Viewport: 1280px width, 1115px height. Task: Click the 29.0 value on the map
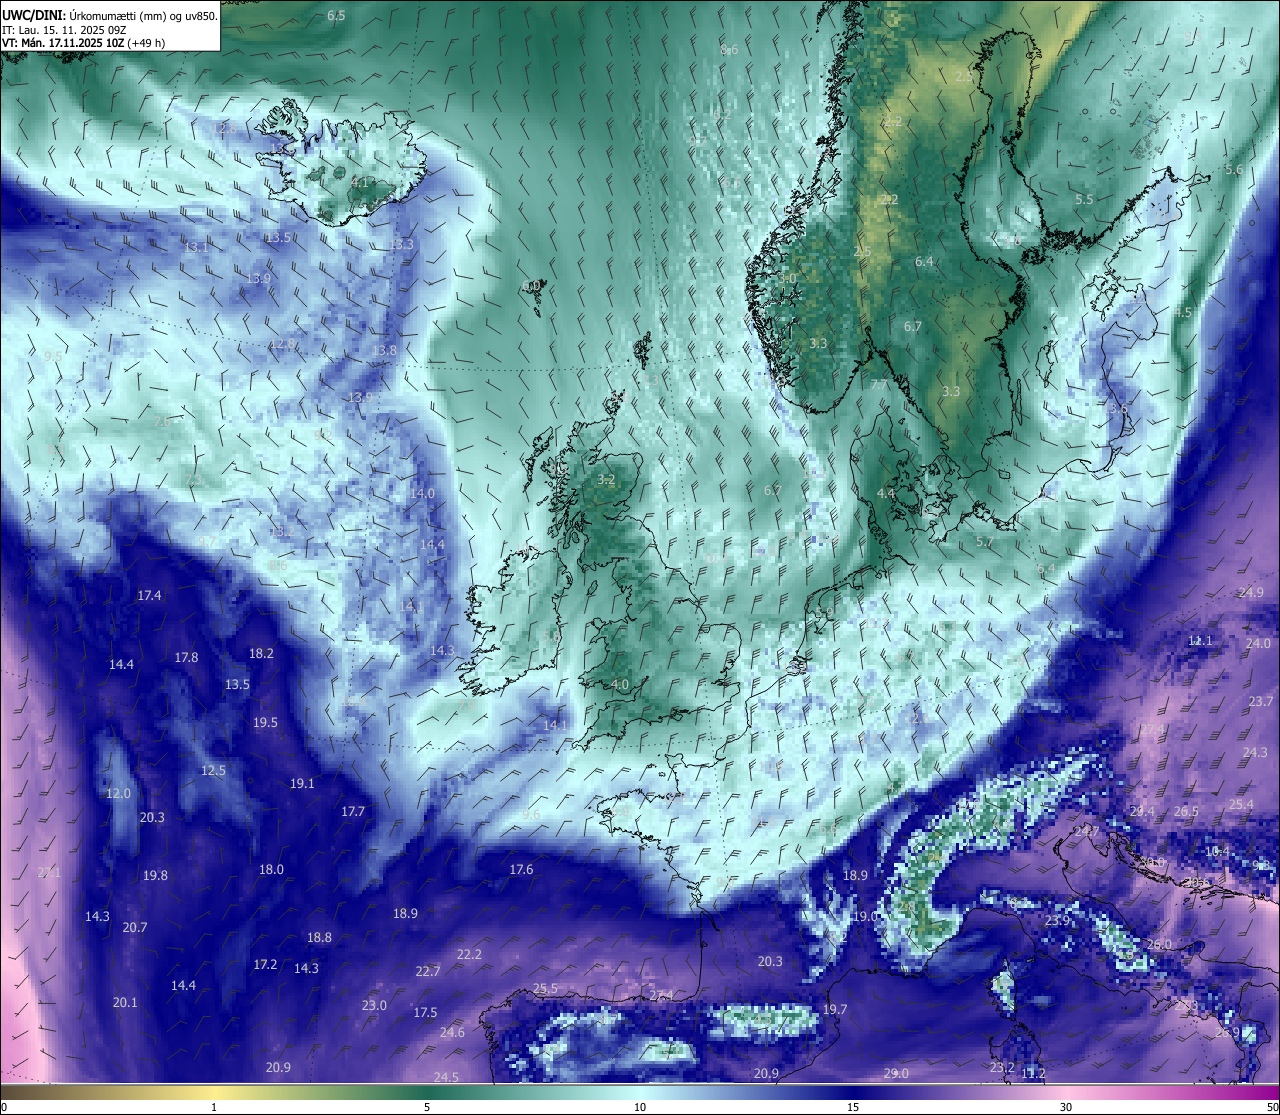[896, 1073]
